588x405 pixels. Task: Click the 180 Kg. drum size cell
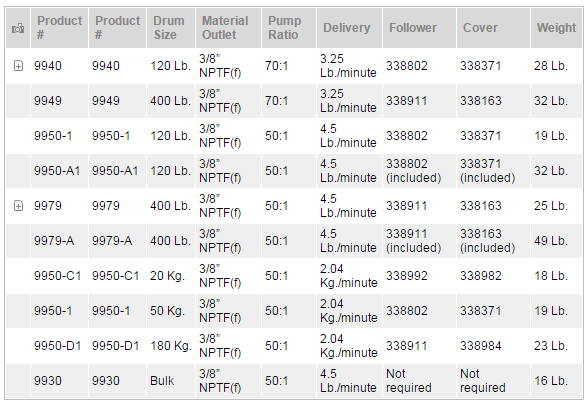click(171, 346)
